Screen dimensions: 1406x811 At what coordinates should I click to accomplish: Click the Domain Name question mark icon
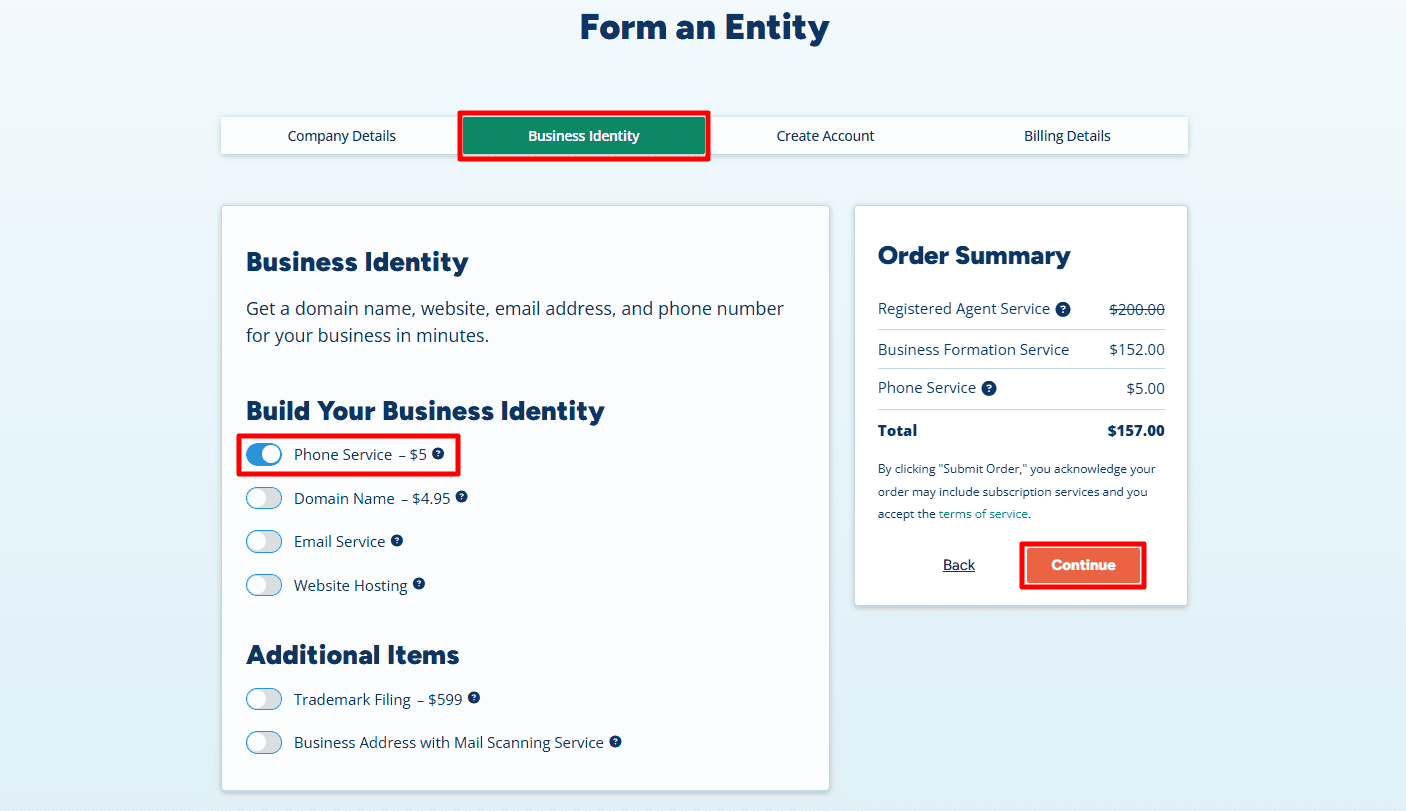[462, 496]
